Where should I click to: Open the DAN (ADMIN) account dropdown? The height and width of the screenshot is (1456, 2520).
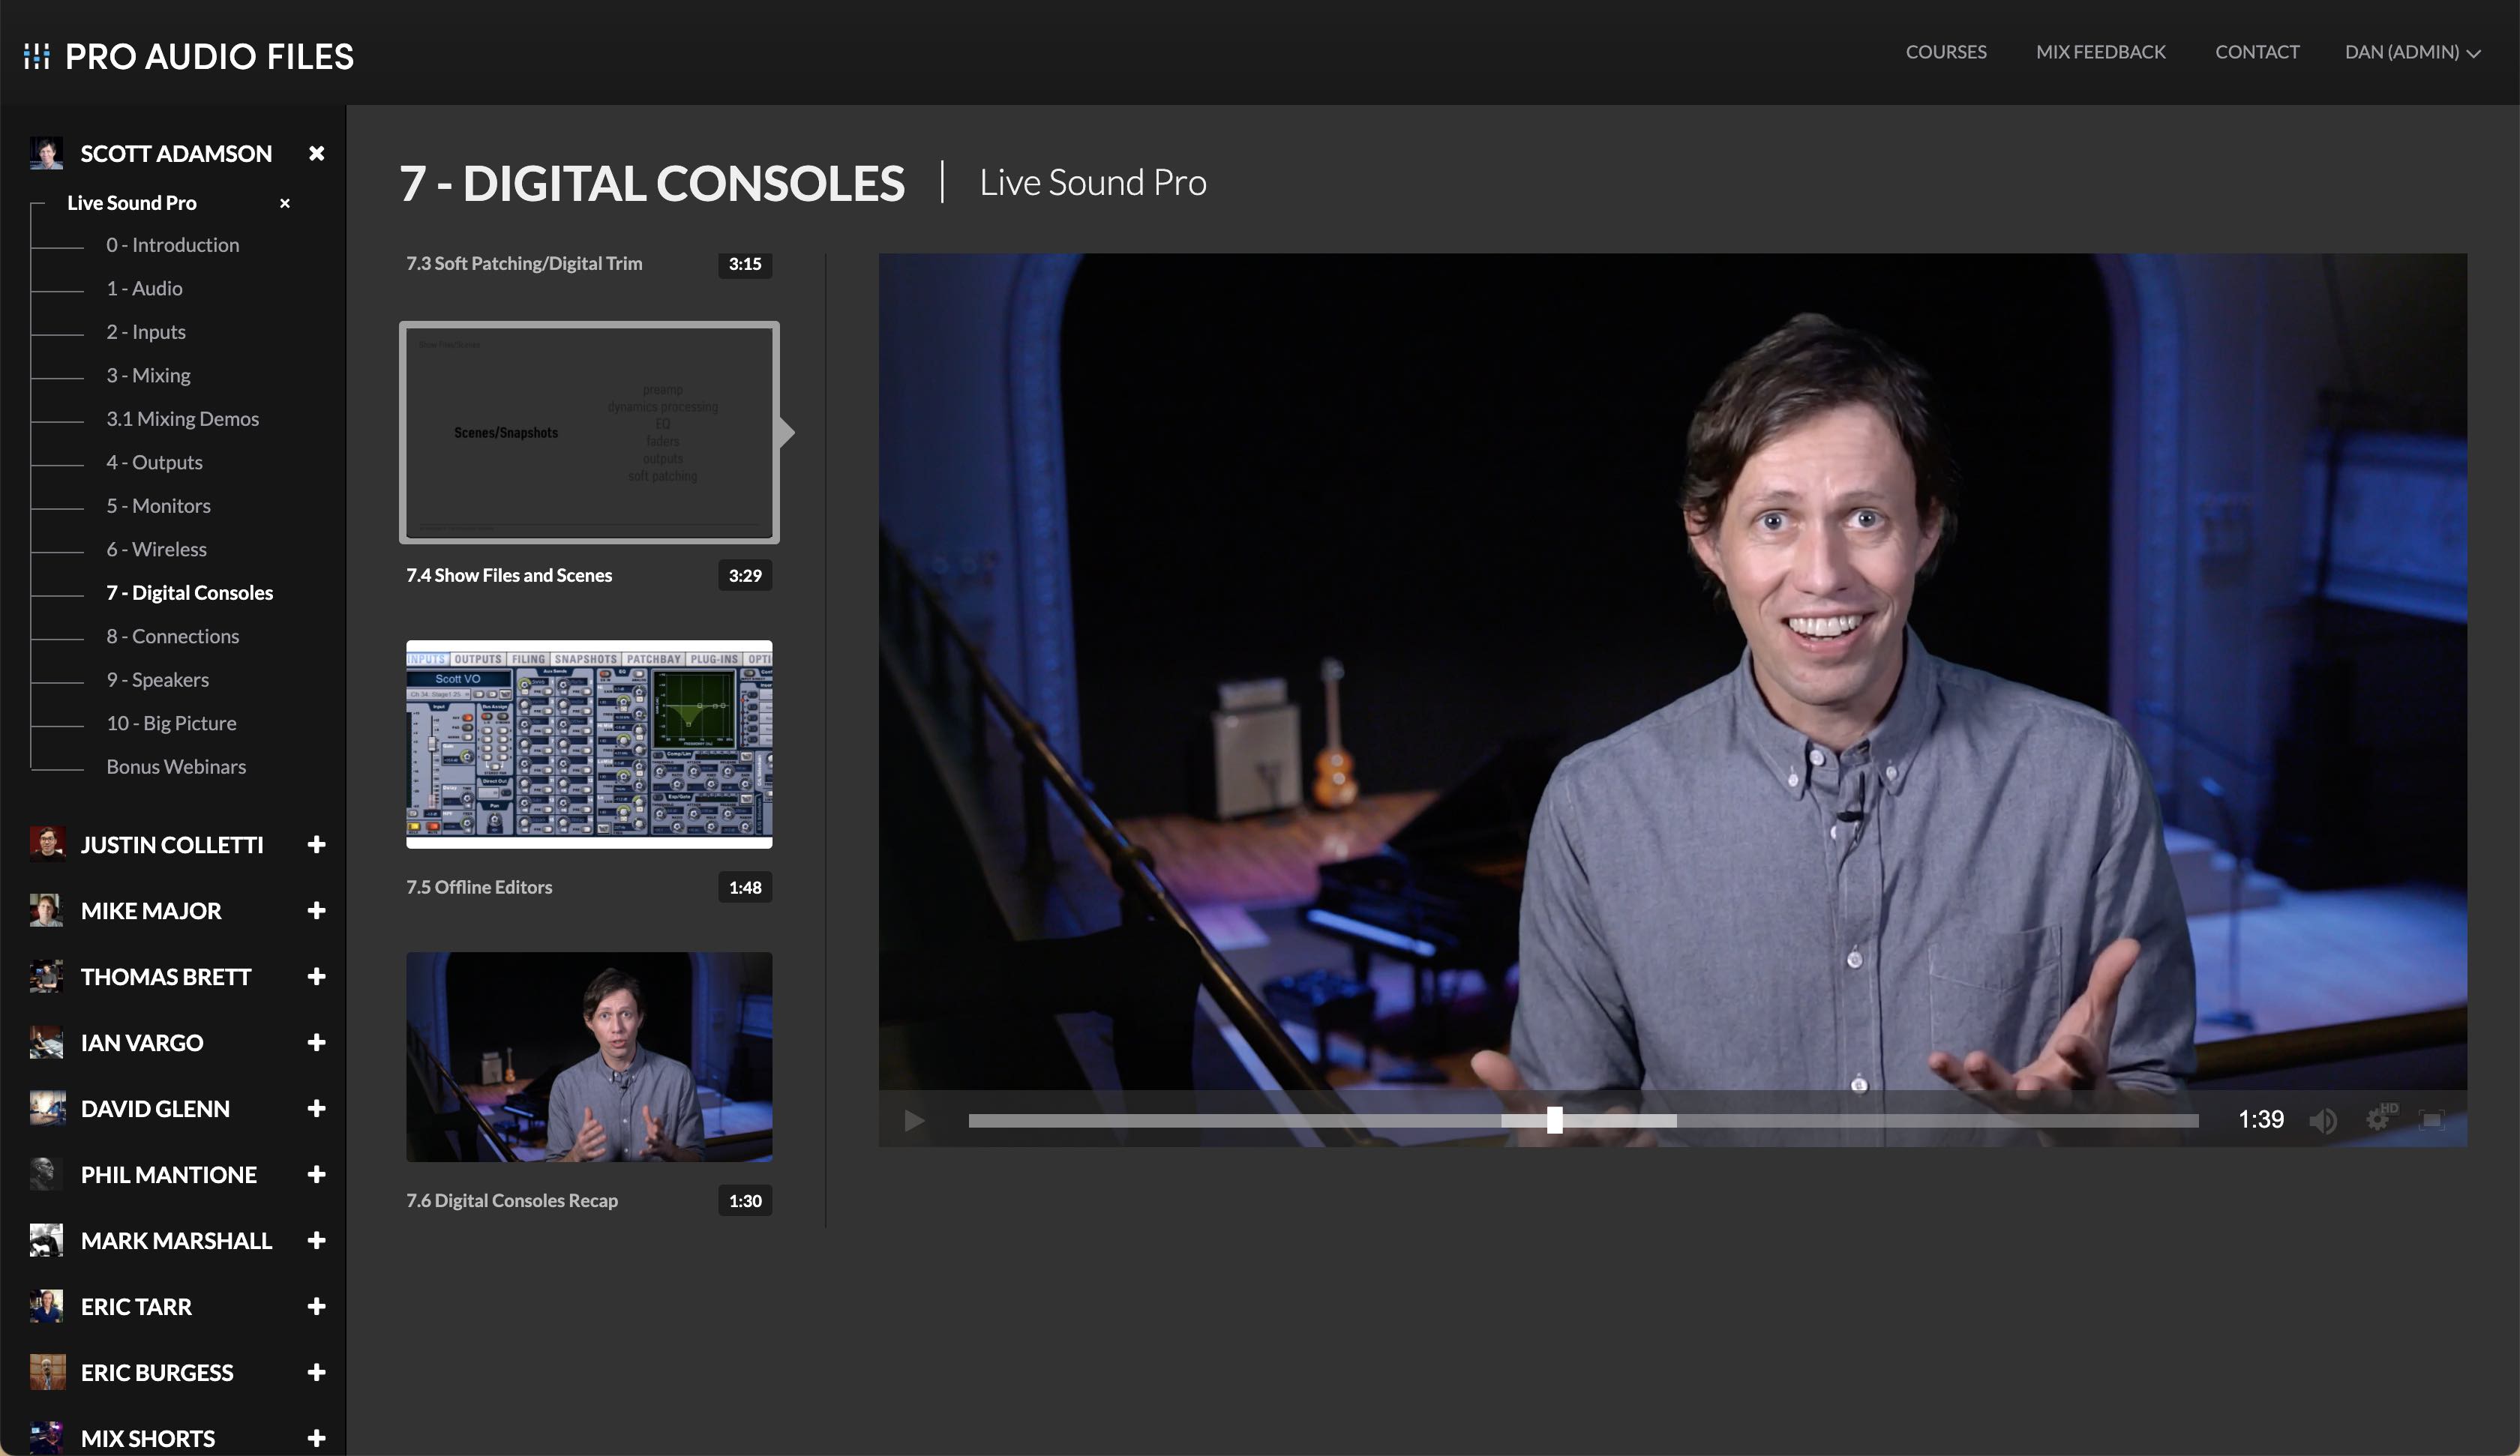coord(2413,52)
